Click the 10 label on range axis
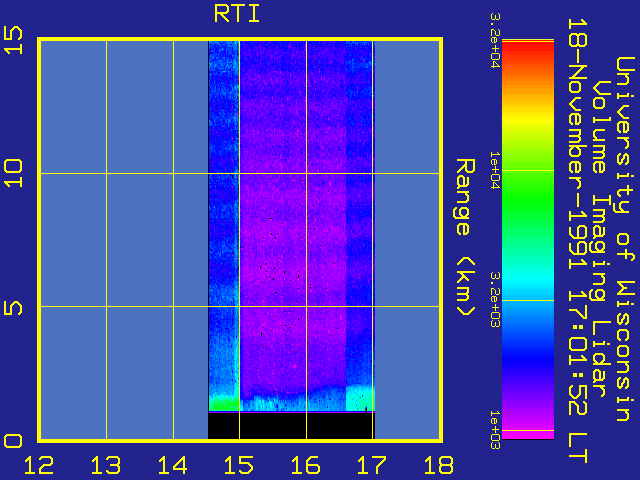Screen dimensions: 640x480 click(x=13, y=173)
